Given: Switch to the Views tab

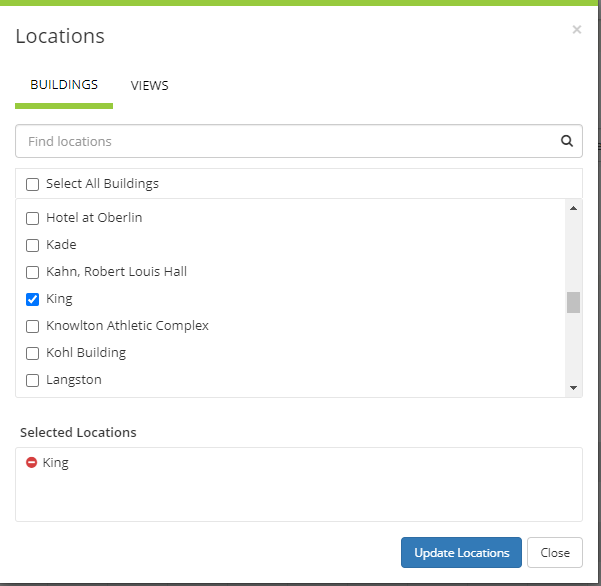Looking at the screenshot, I should [149, 86].
